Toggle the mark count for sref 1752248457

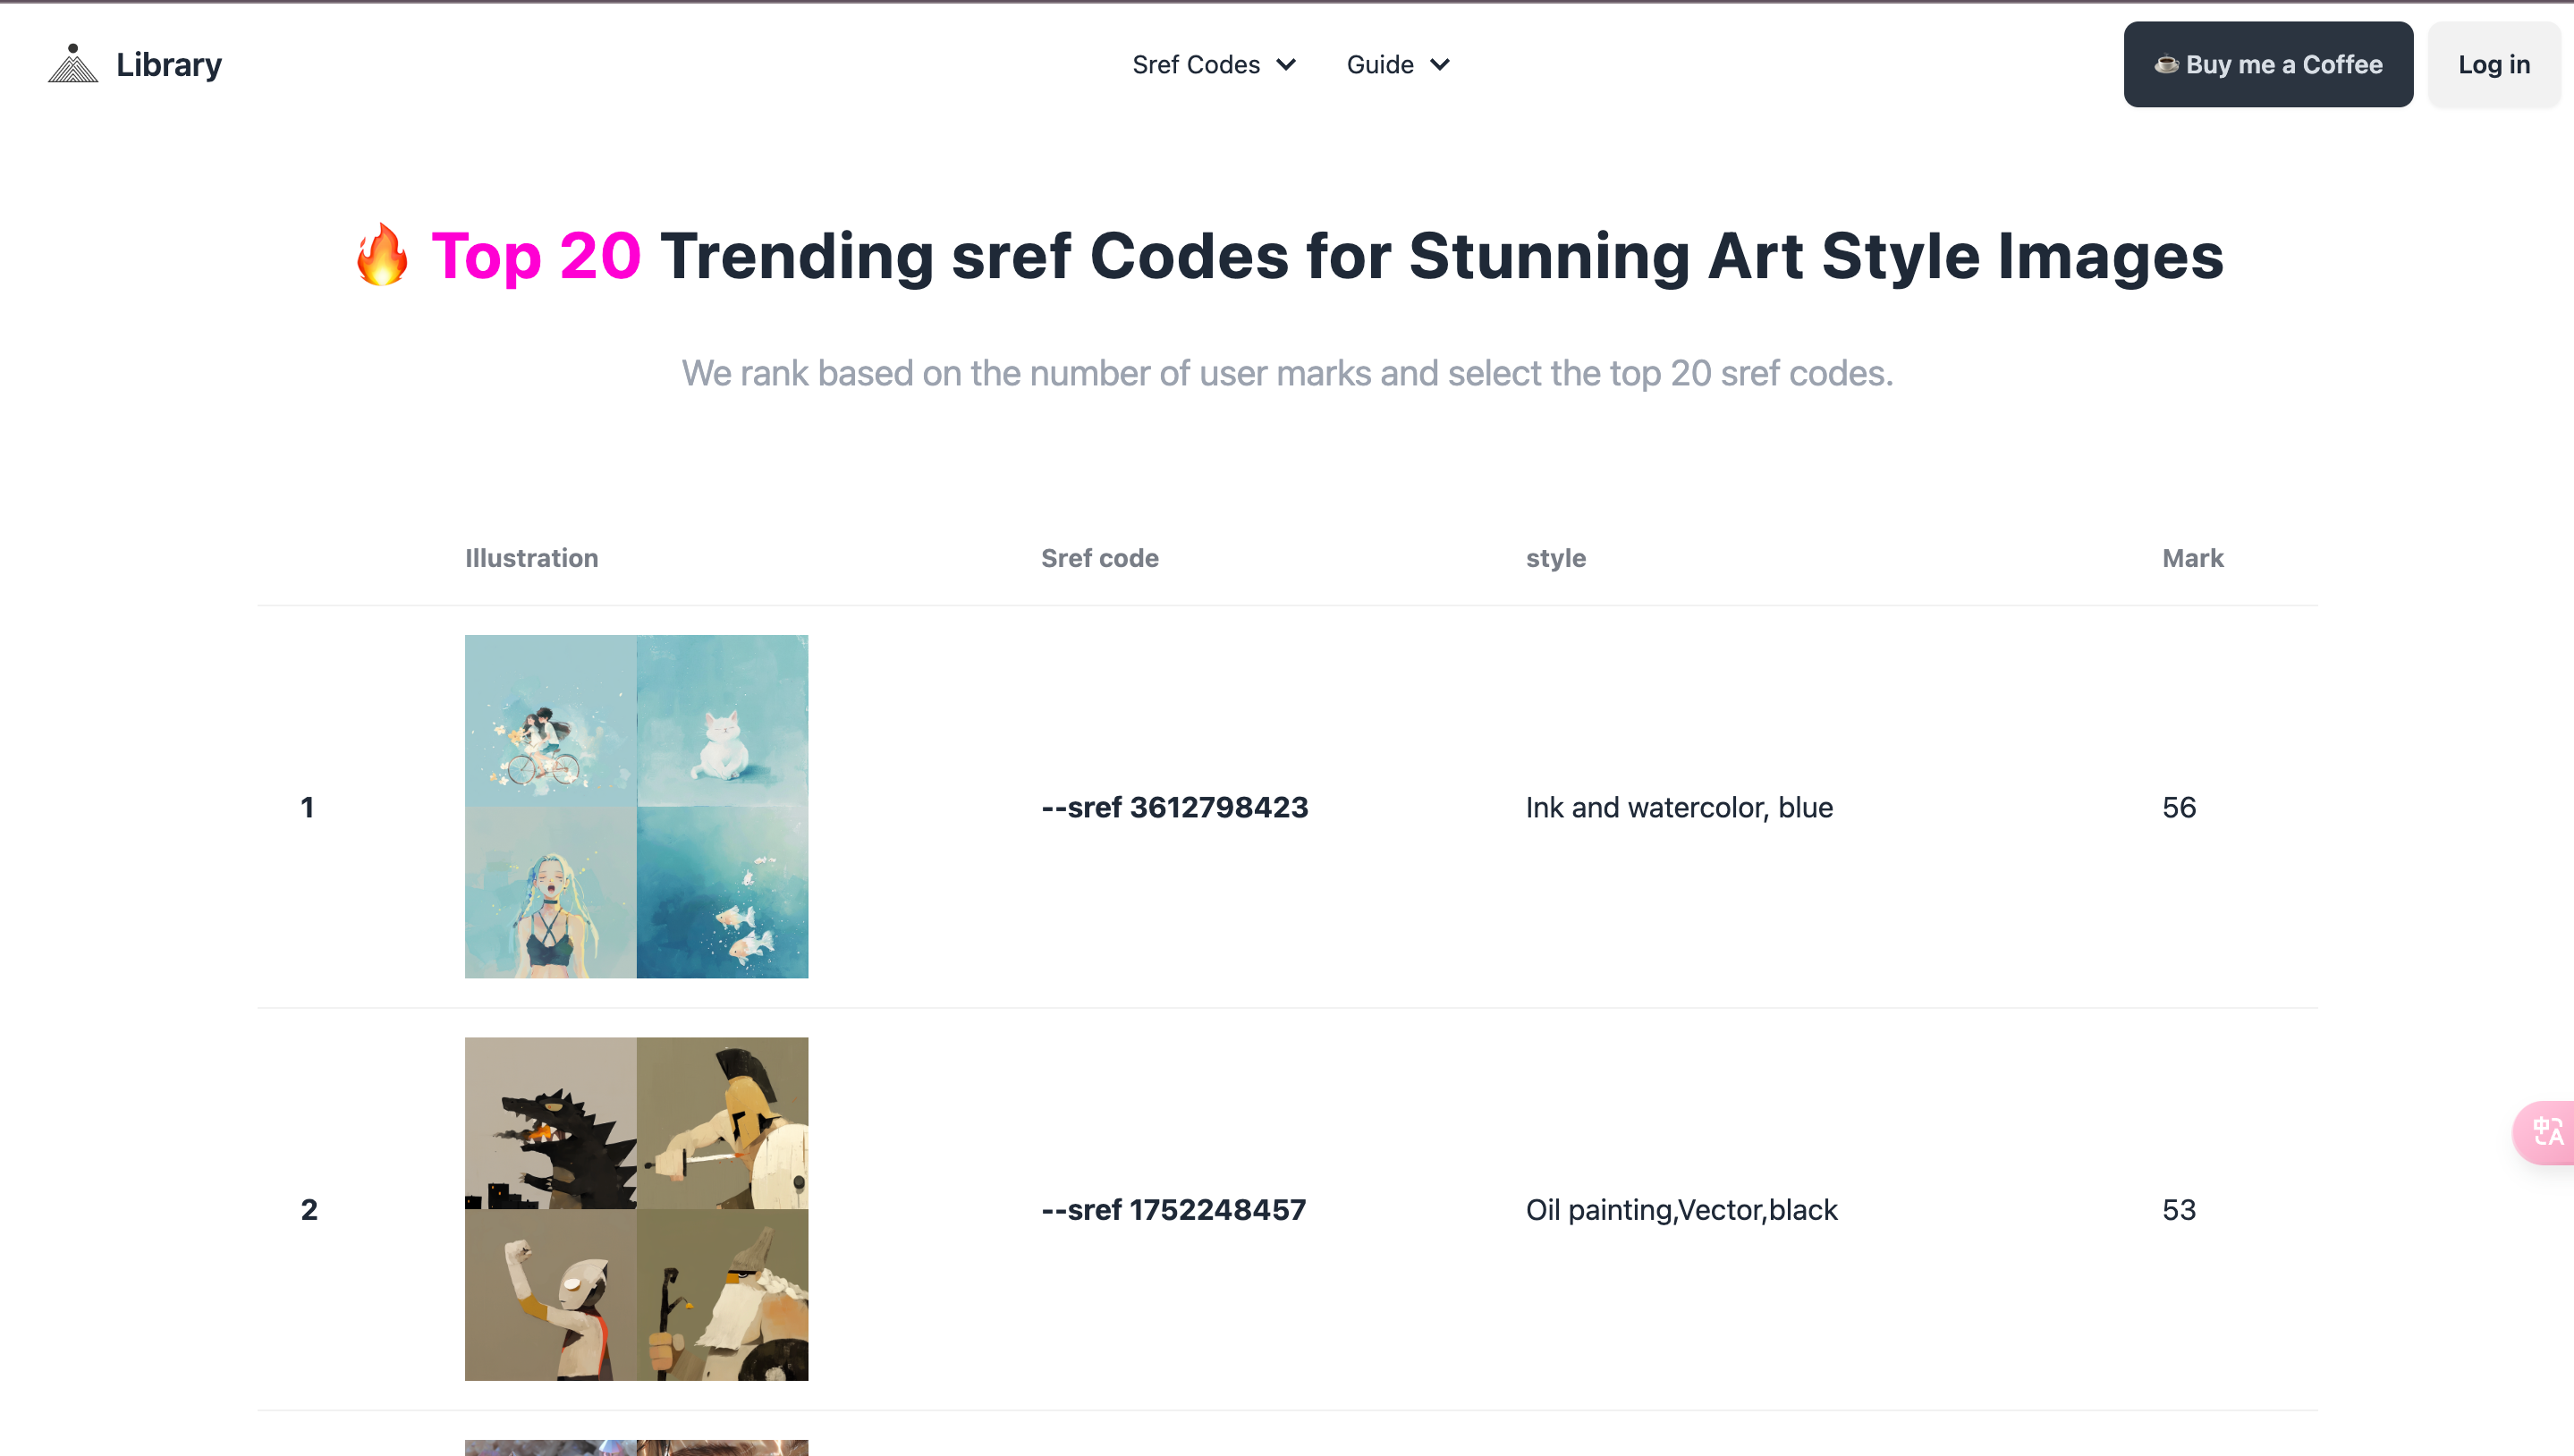(x=2178, y=1209)
